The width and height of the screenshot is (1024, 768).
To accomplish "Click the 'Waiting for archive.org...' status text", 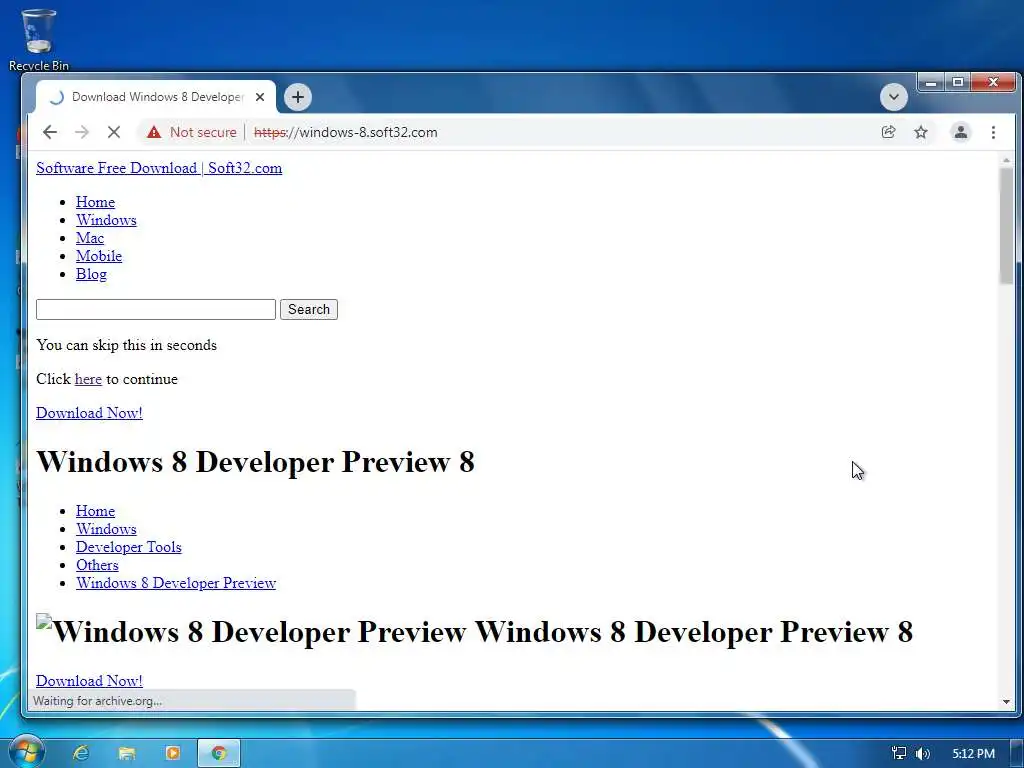I will pos(97,701).
